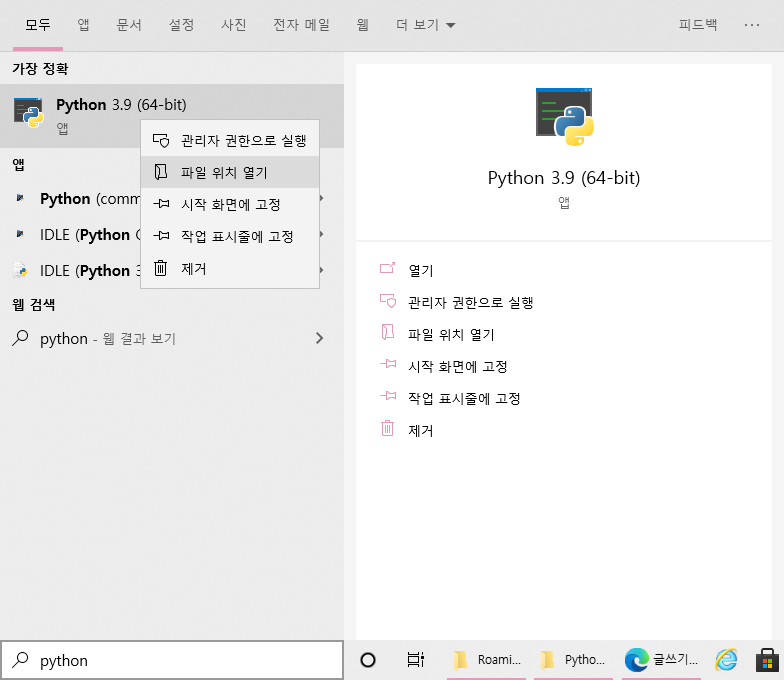The image size is (784, 680).
Task: Switch to the 사진 tab
Action: (x=234, y=24)
